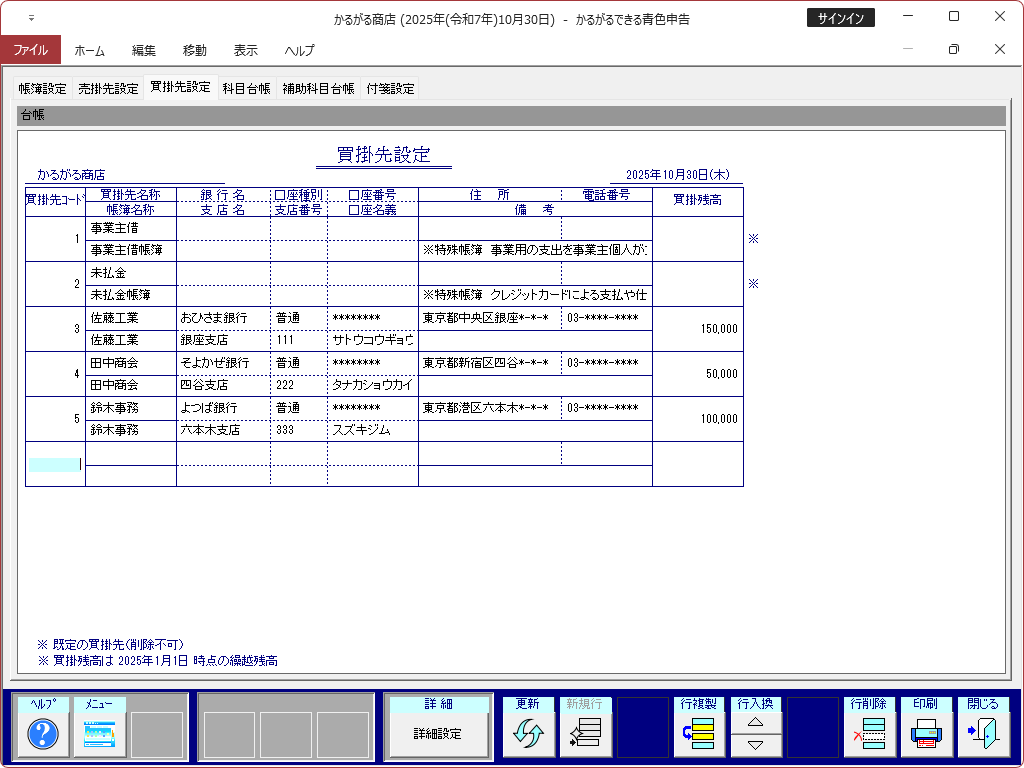1024x768 pixels.
Task: Open the 詳細設定 button
Action: tap(438, 734)
